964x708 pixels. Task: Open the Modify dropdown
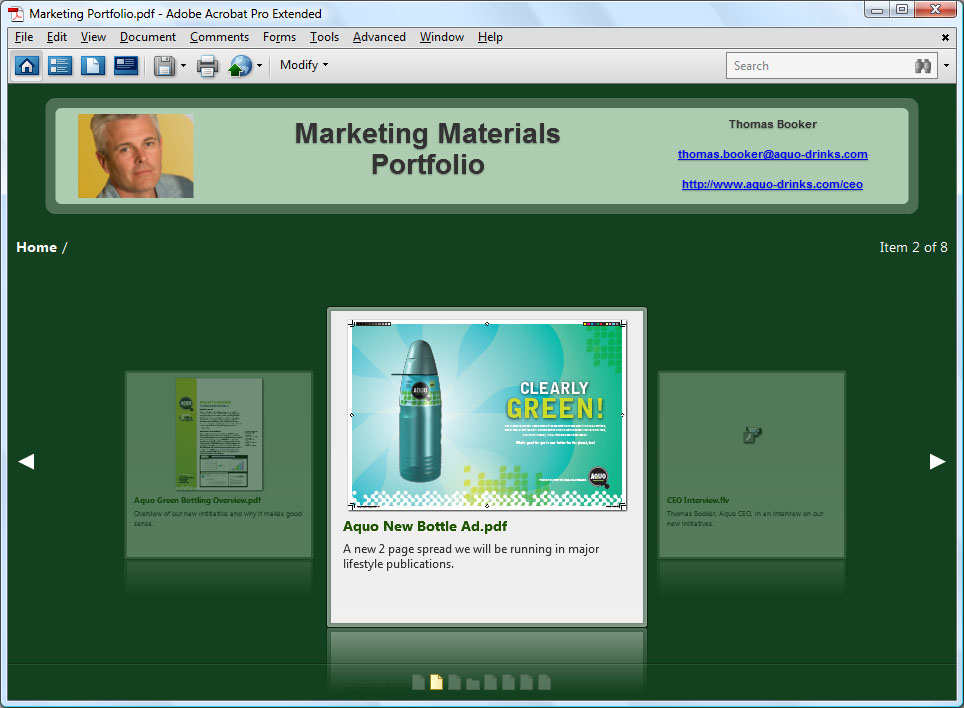click(x=304, y=65)
